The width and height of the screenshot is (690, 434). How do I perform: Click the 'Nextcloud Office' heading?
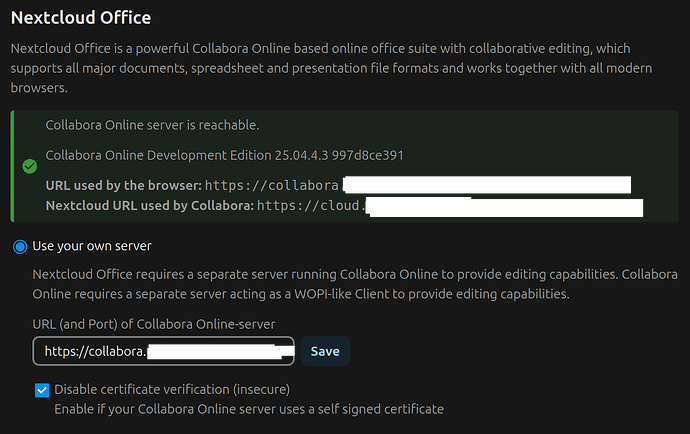point(81,18)
